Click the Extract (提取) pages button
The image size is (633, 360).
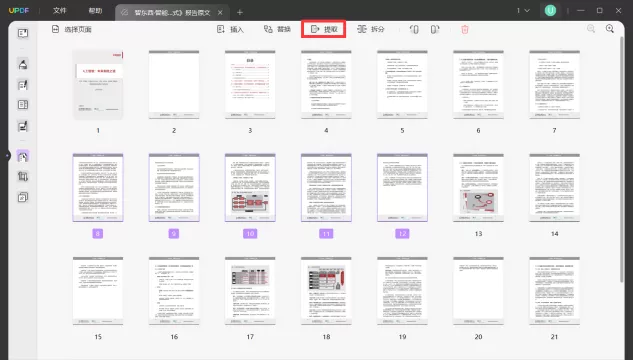point(324,29)
